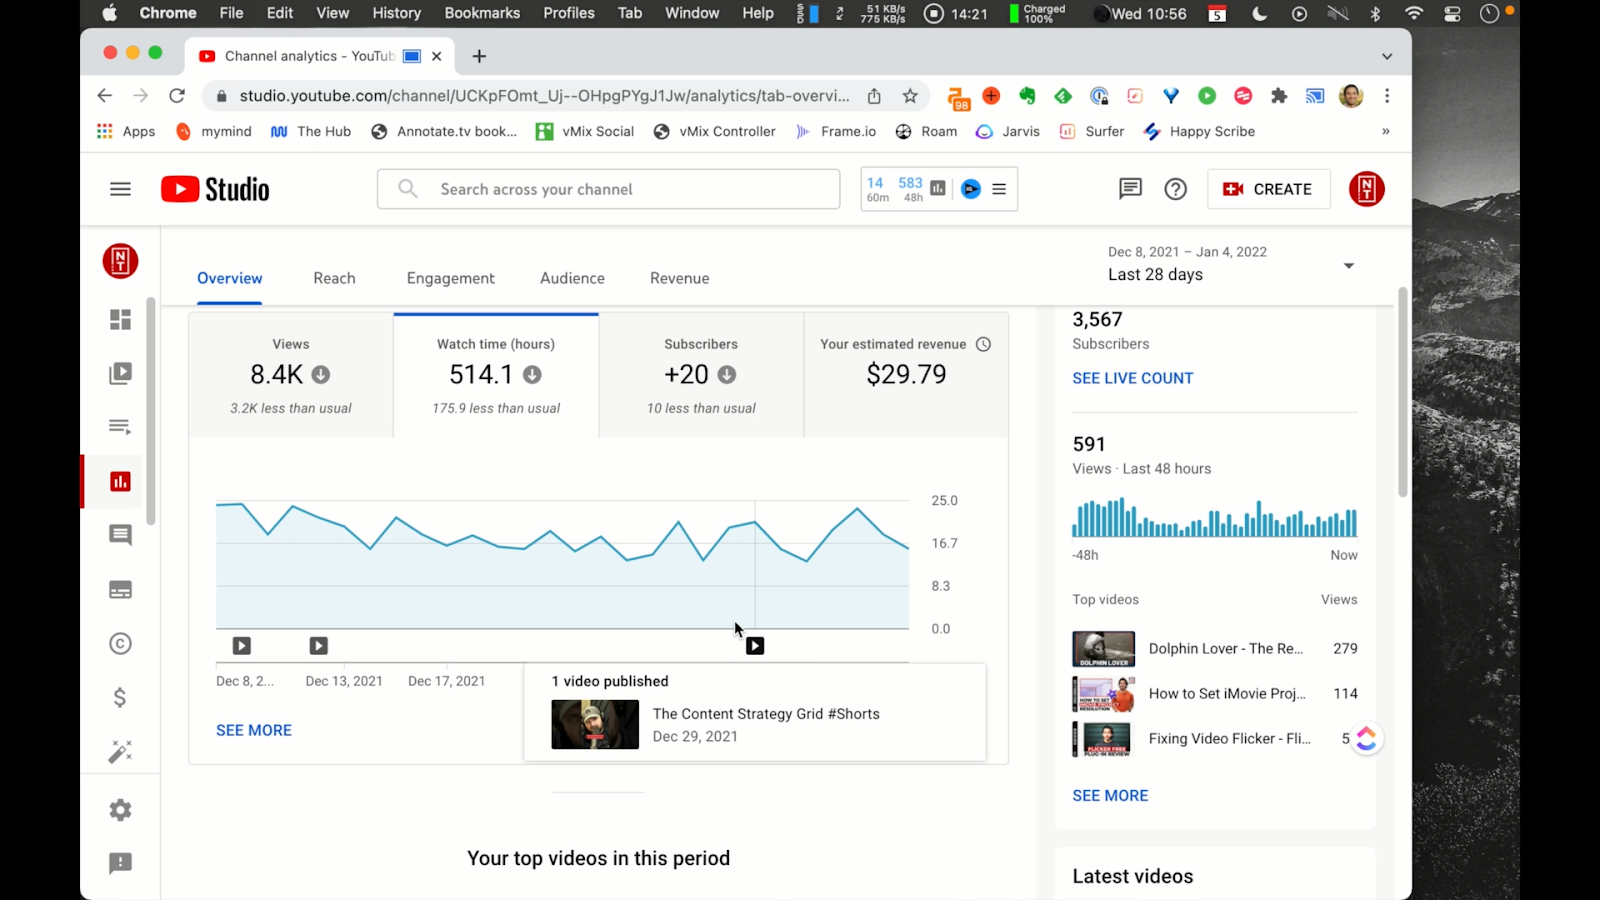Click the video marker near Dec 13

click(x=318, y=646)
